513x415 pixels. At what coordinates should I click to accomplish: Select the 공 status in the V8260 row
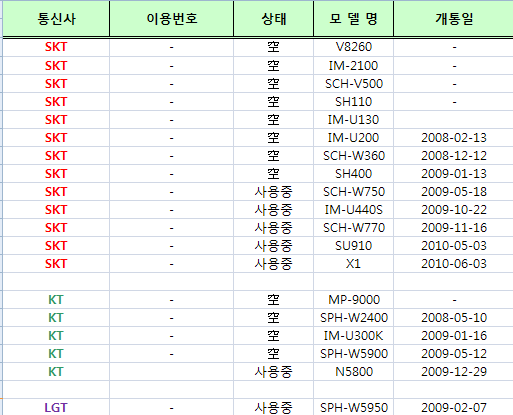coord(274,47)
